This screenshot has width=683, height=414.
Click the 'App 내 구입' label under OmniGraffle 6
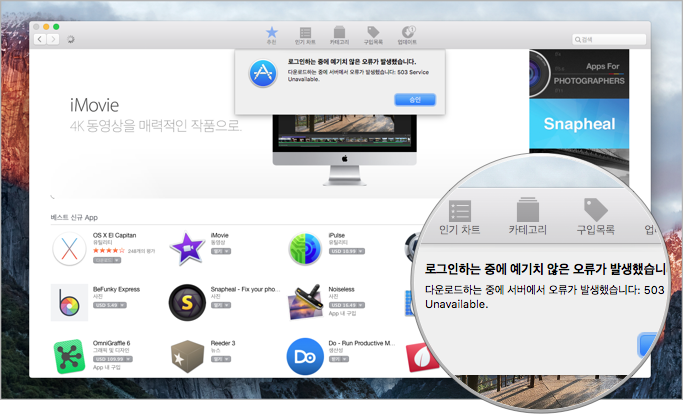click(x=107, y=367)
